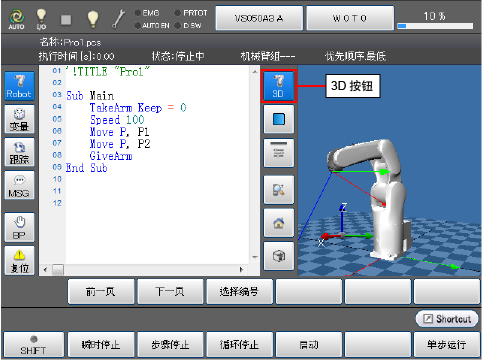The image size is (482, 360).
Task: Open the 变量 variables panel
Action: pyautogui.click(x=19, y=119)
